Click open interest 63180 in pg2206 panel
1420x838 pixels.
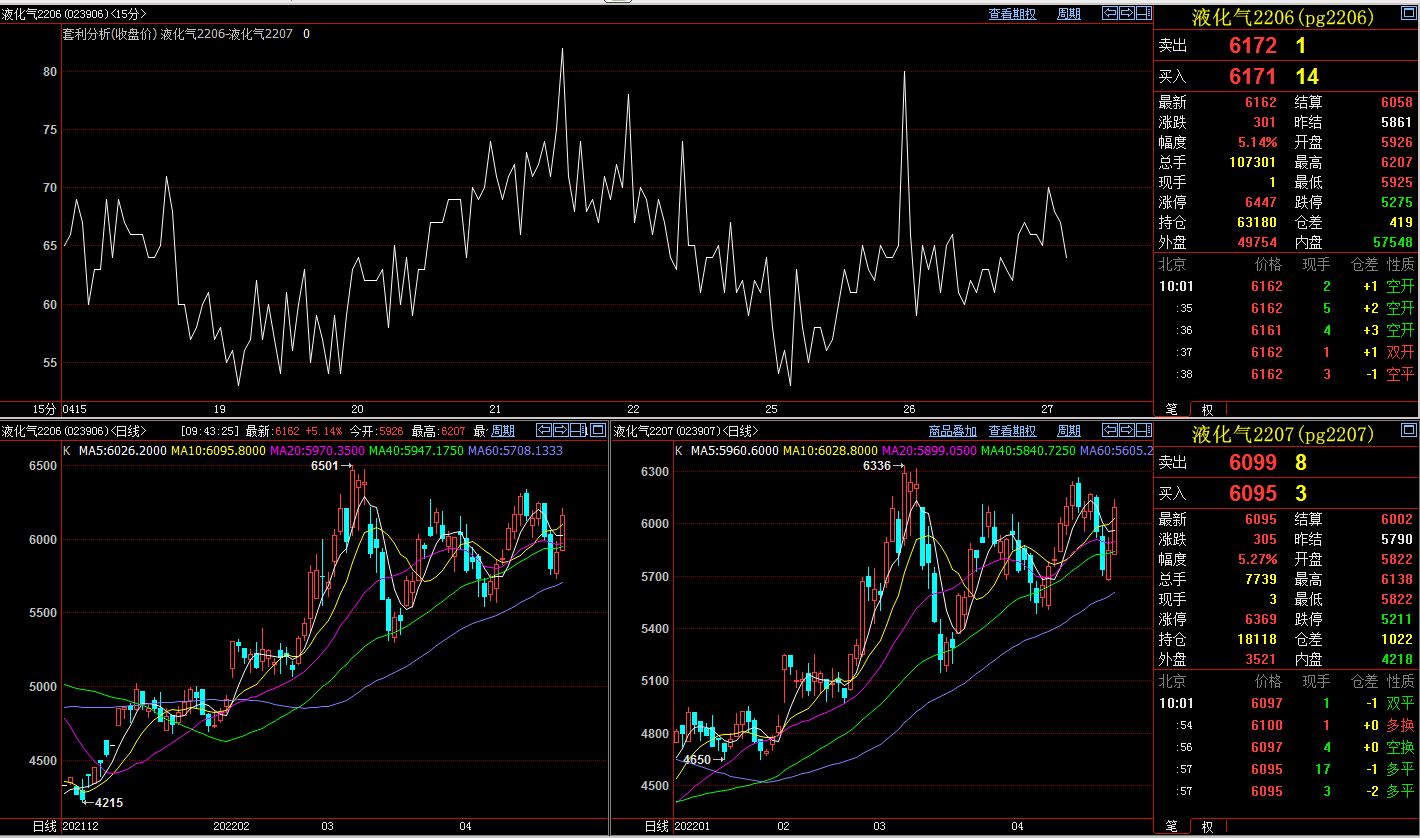[x=1256, y=222]
